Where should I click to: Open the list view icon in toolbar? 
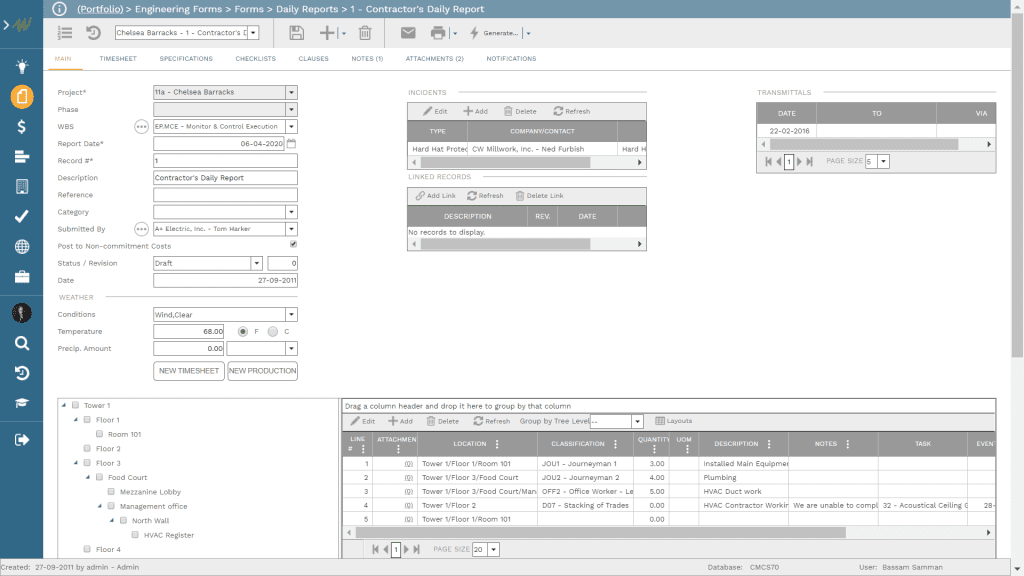(x=65, y=33)
